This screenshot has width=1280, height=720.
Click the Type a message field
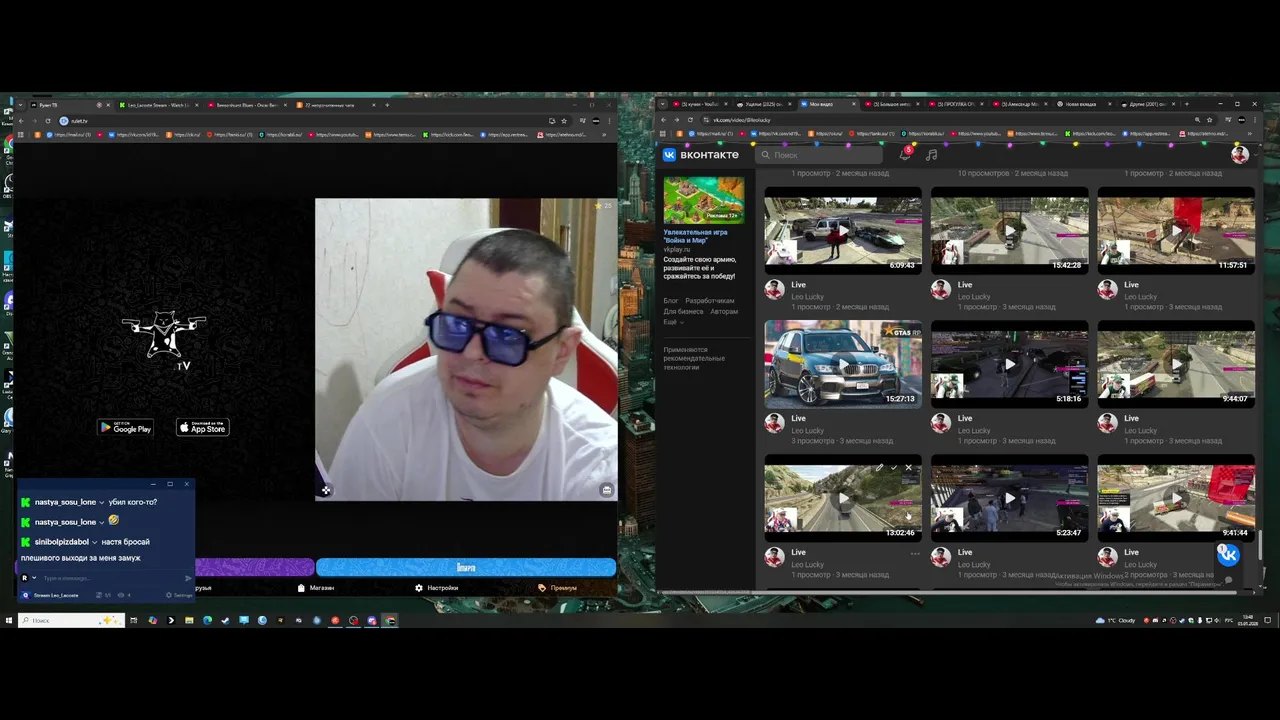pos(110,578)
